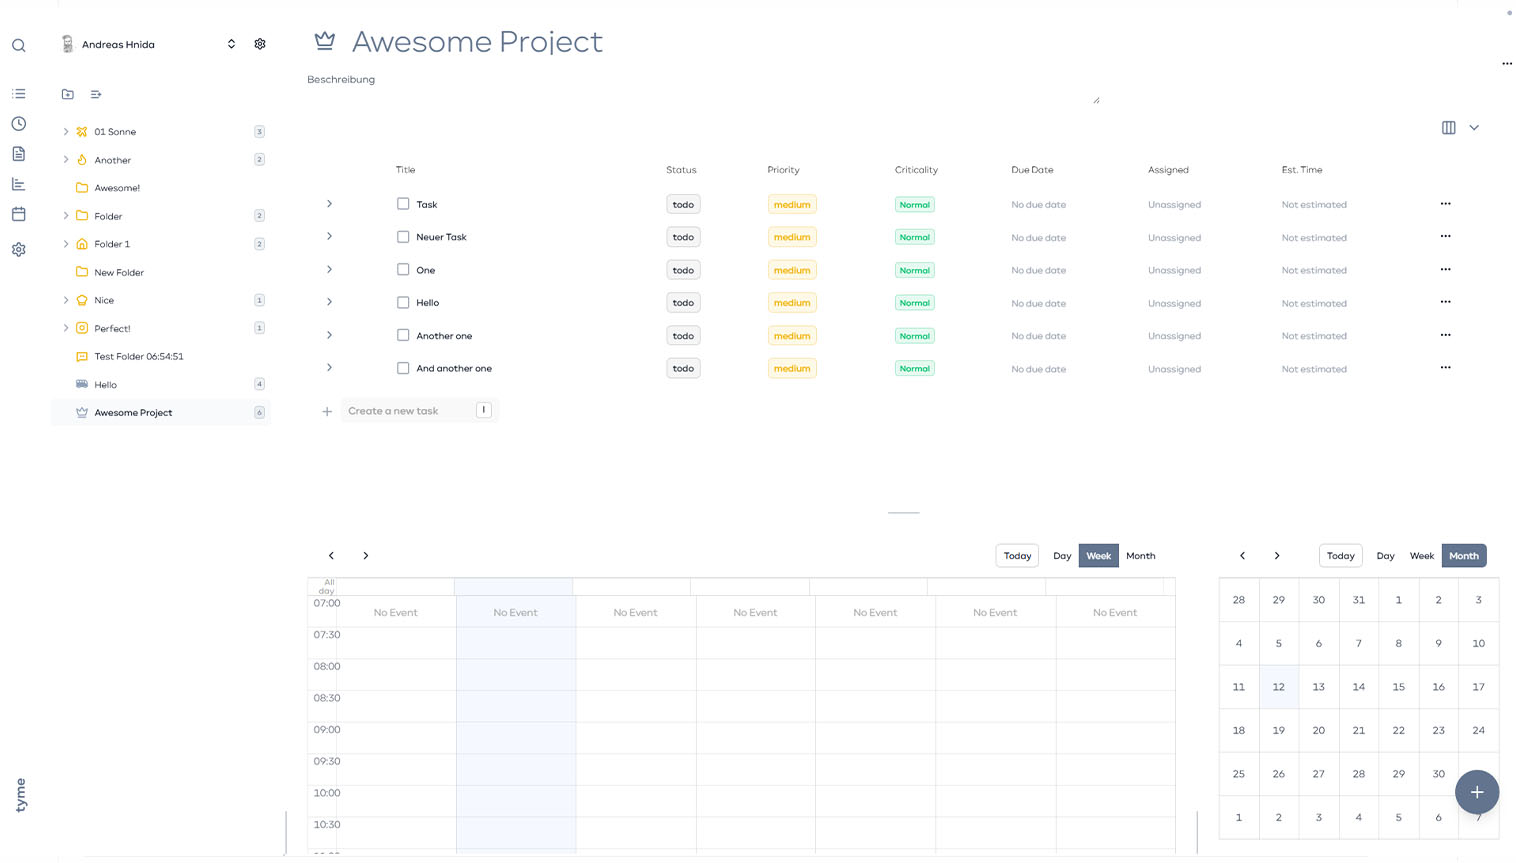Open the three-dot menu for Neuer Task row
The height and width of the screenshot is (863, 1516).
coord(1445,237)
